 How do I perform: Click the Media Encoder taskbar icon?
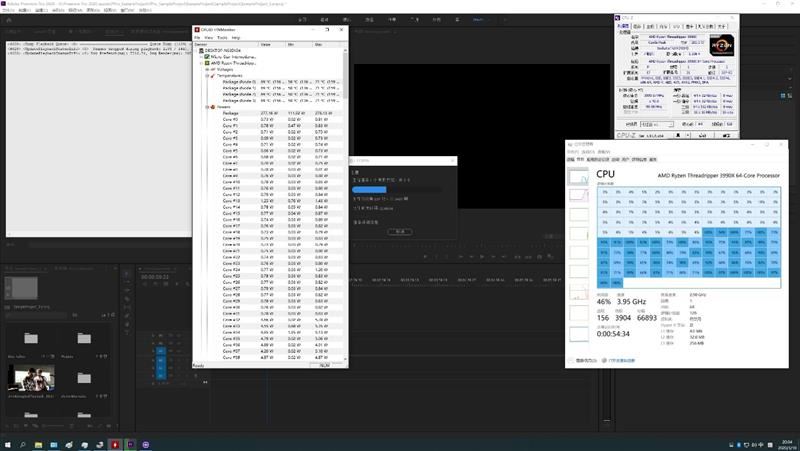pyautogui.click(x=145, y=445)
